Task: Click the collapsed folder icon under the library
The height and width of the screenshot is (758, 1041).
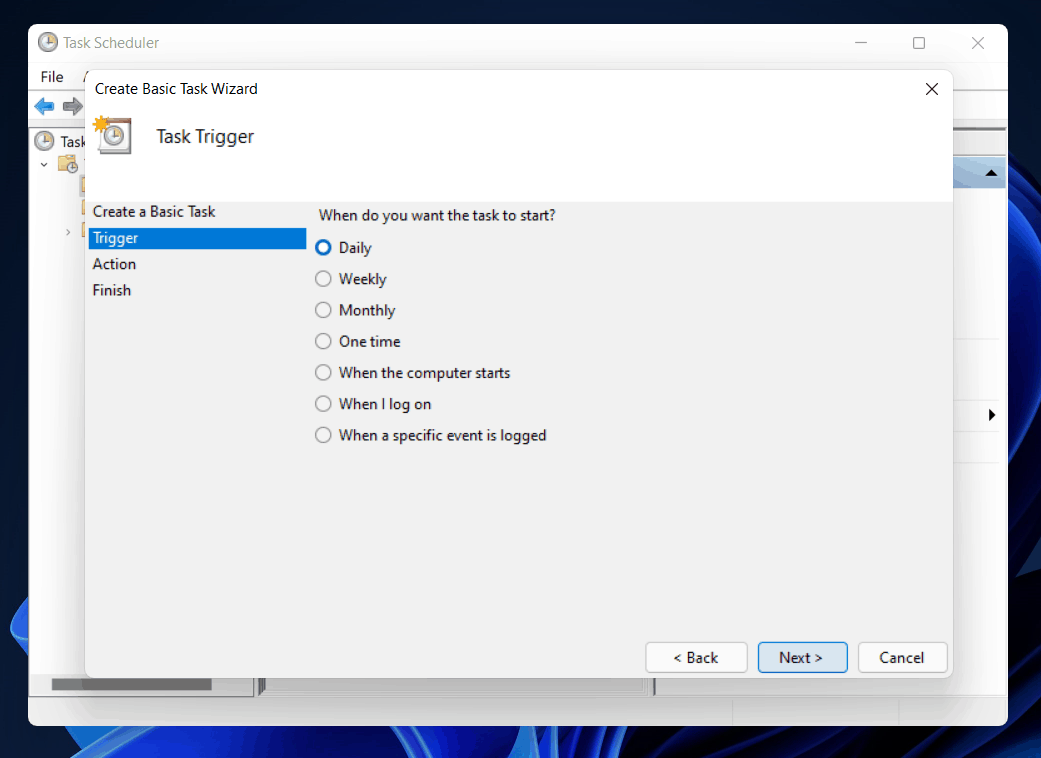Action: coord(85,231)
